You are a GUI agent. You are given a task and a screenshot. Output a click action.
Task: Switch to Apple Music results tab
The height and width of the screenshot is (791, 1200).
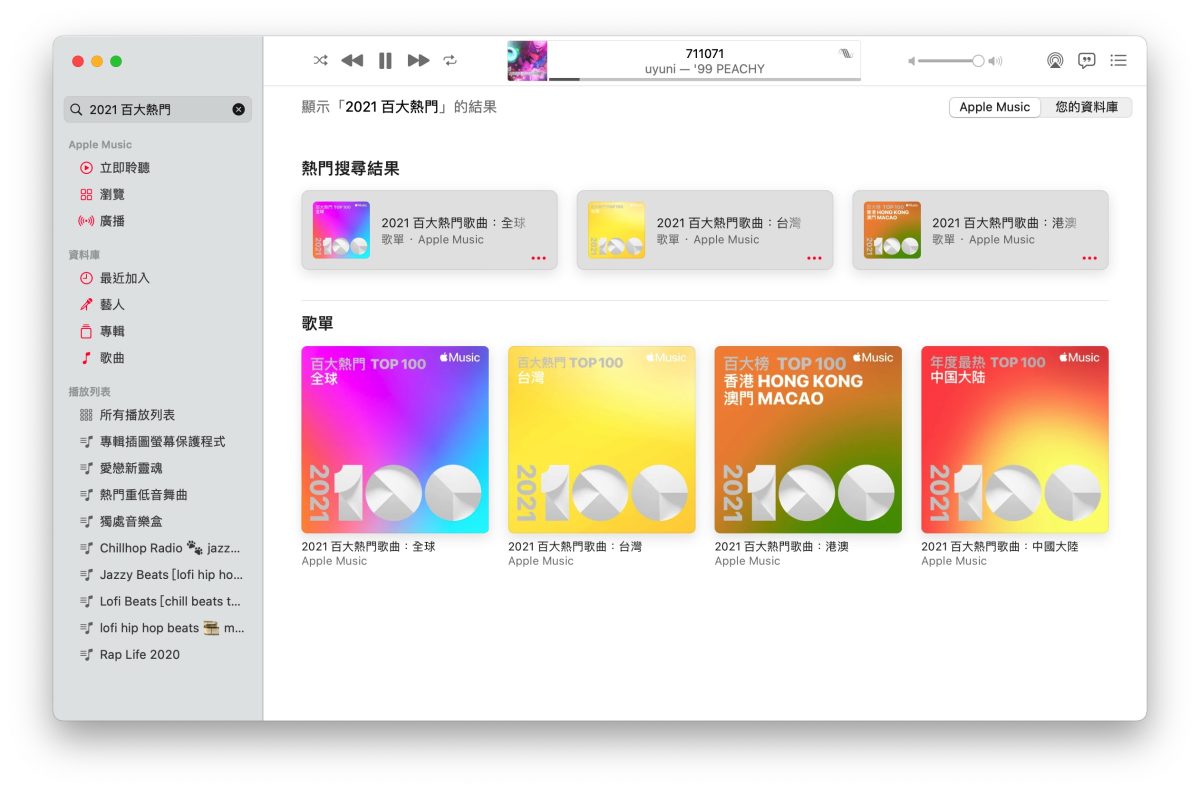click(x=995, y=107)
